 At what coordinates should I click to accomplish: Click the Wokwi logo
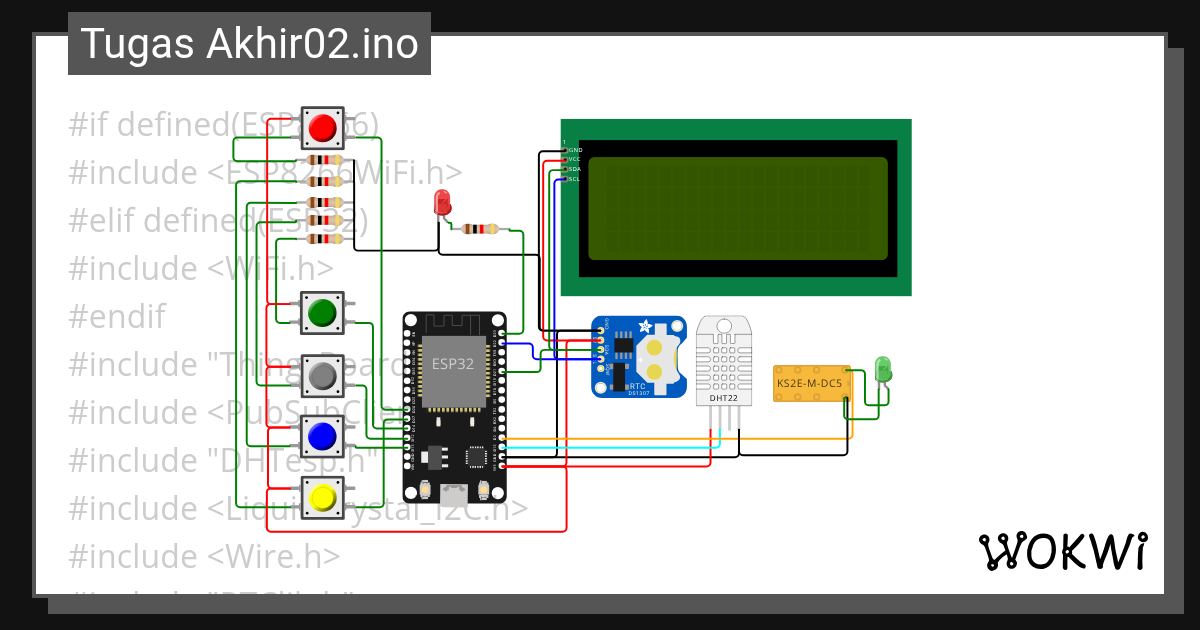click(x=1065, y=550)
